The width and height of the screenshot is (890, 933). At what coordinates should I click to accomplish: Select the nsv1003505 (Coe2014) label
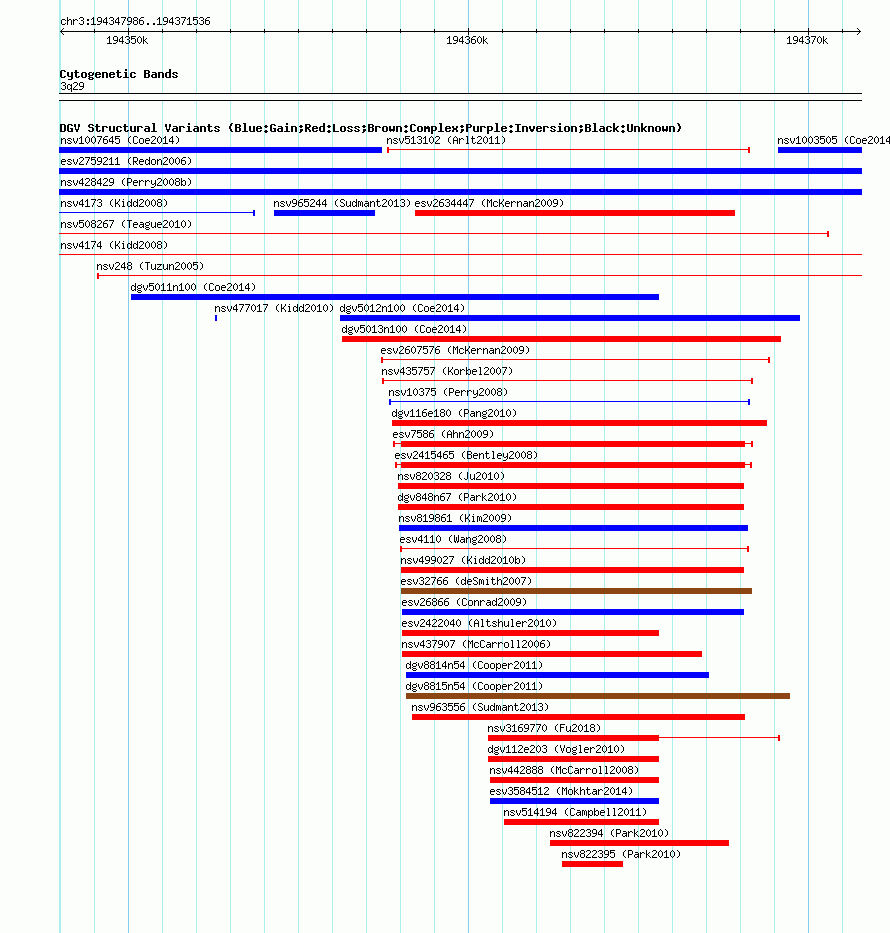833,140
